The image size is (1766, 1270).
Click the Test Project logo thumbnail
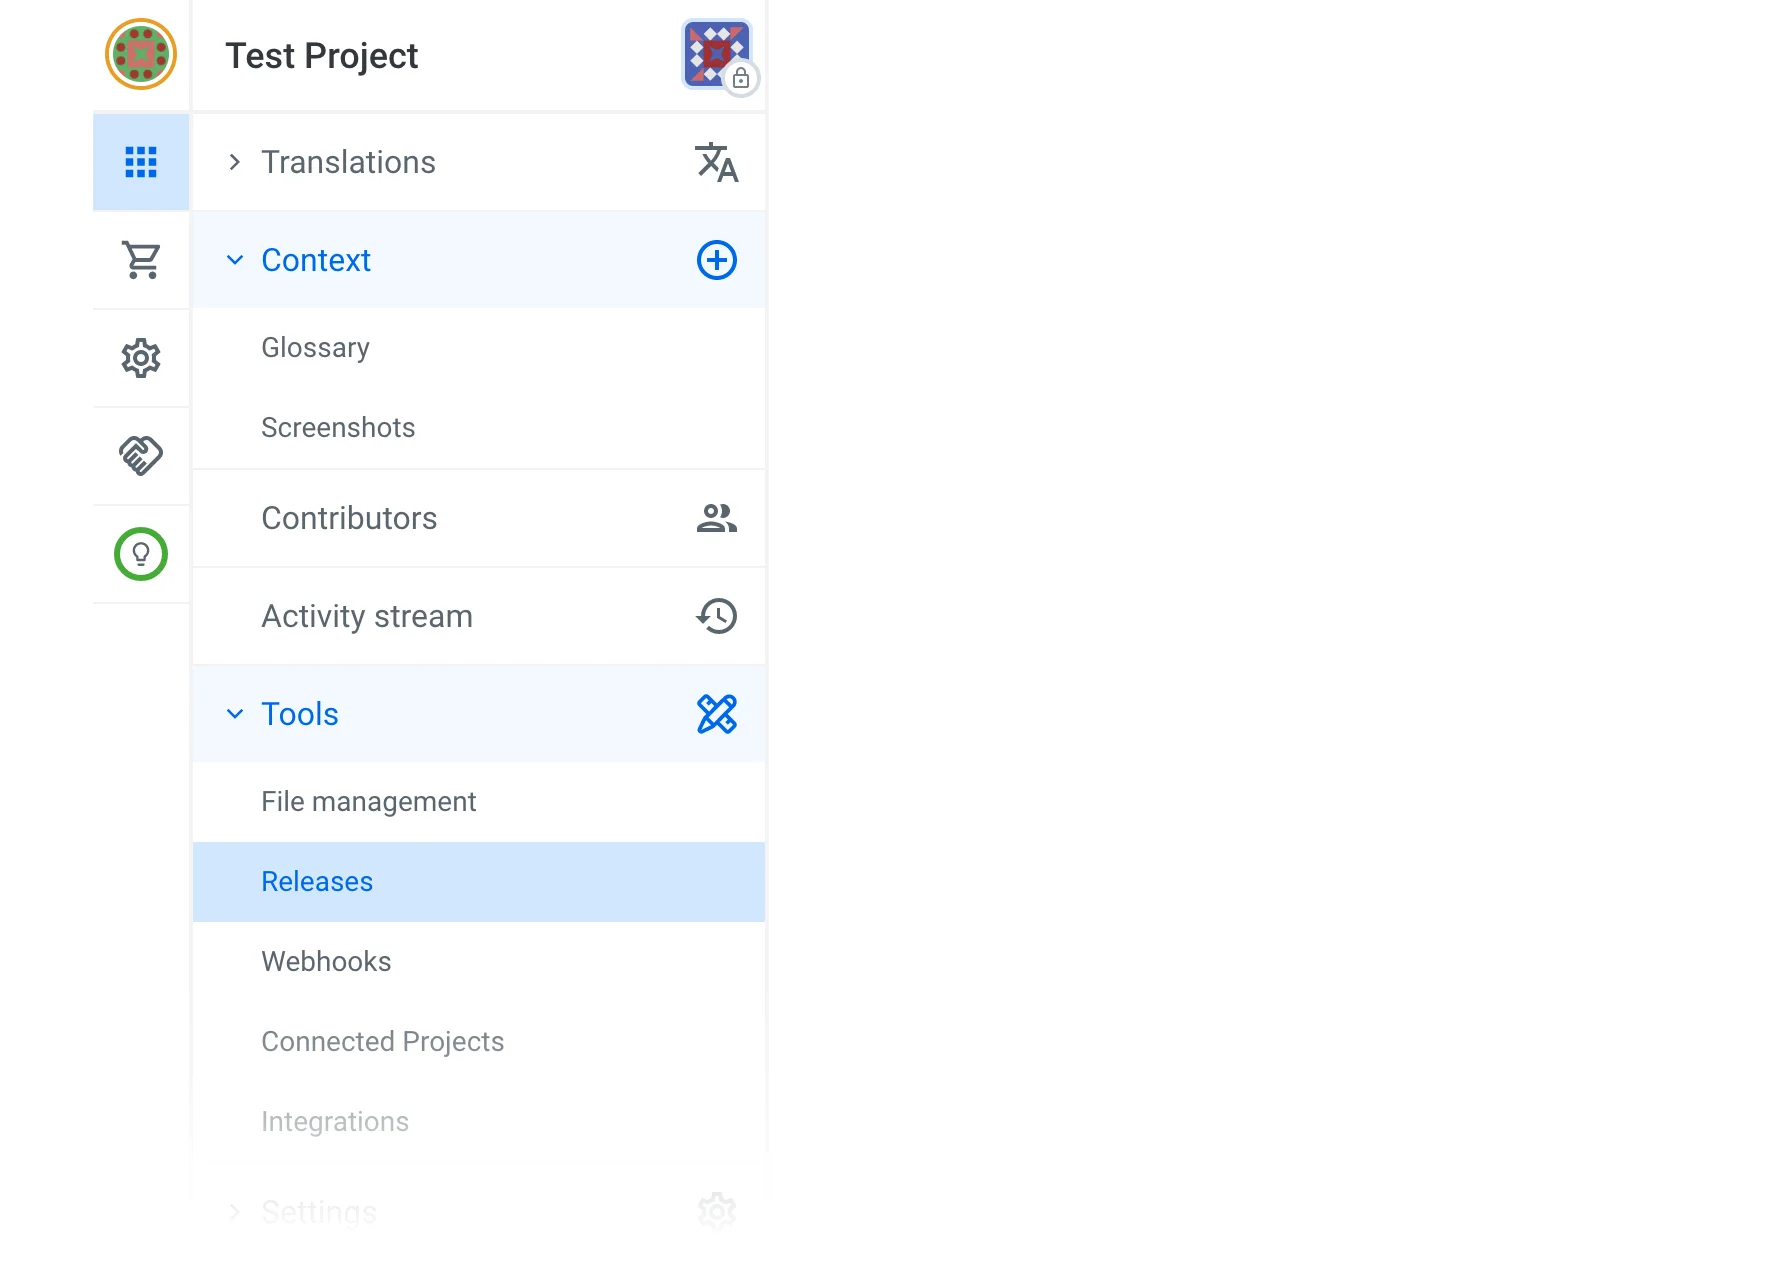coord(716,54)
